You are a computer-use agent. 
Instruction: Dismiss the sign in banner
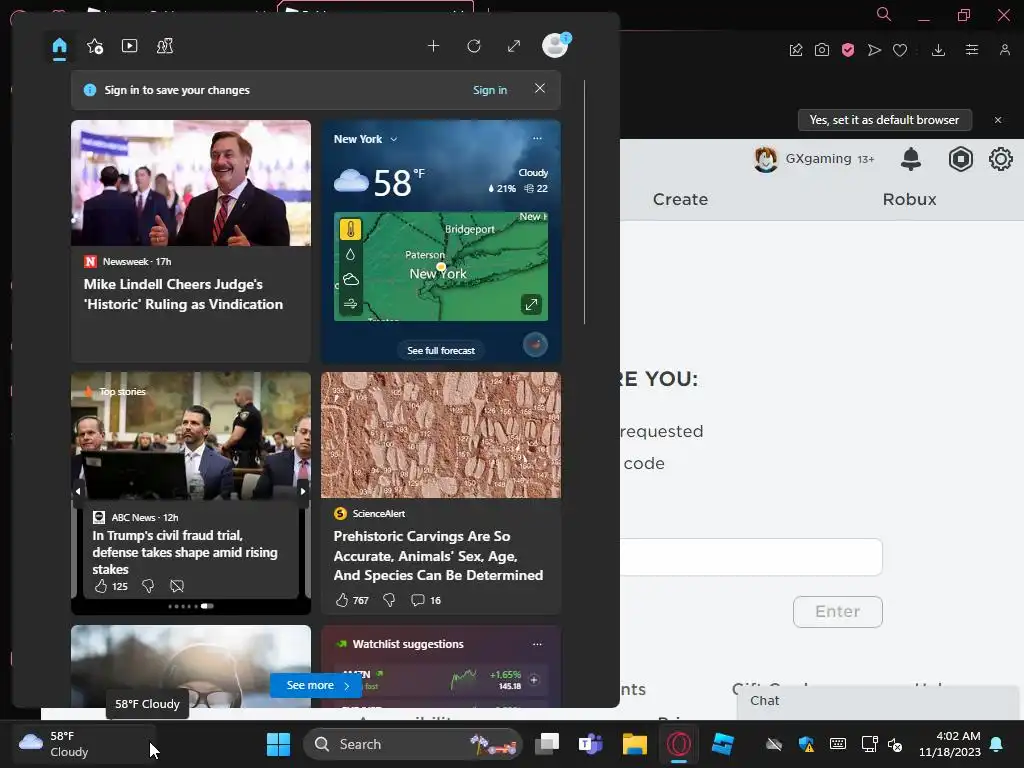(x=539, y=88)
